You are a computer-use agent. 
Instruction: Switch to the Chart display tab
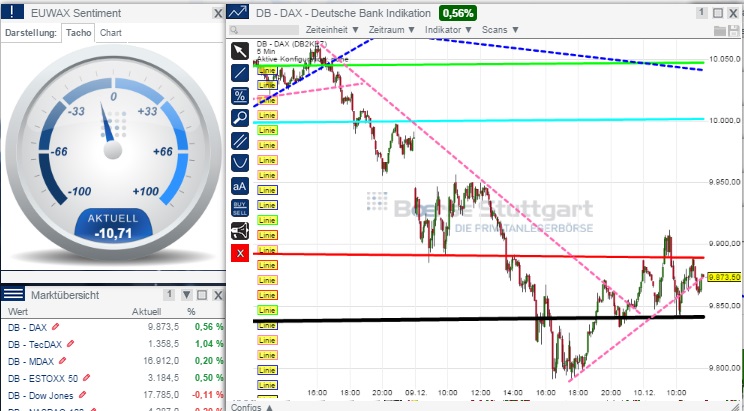(x=111, y=33)
